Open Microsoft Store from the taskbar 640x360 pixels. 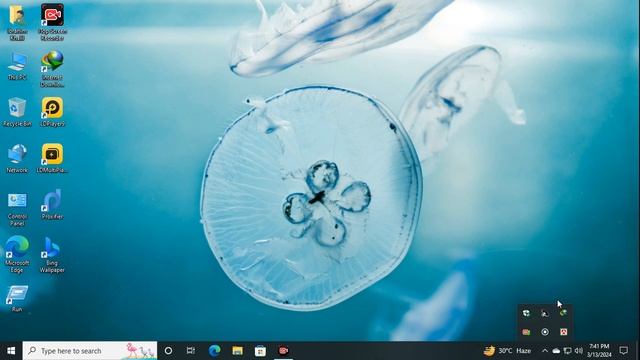pyautogui.click(x=260, y=351)
